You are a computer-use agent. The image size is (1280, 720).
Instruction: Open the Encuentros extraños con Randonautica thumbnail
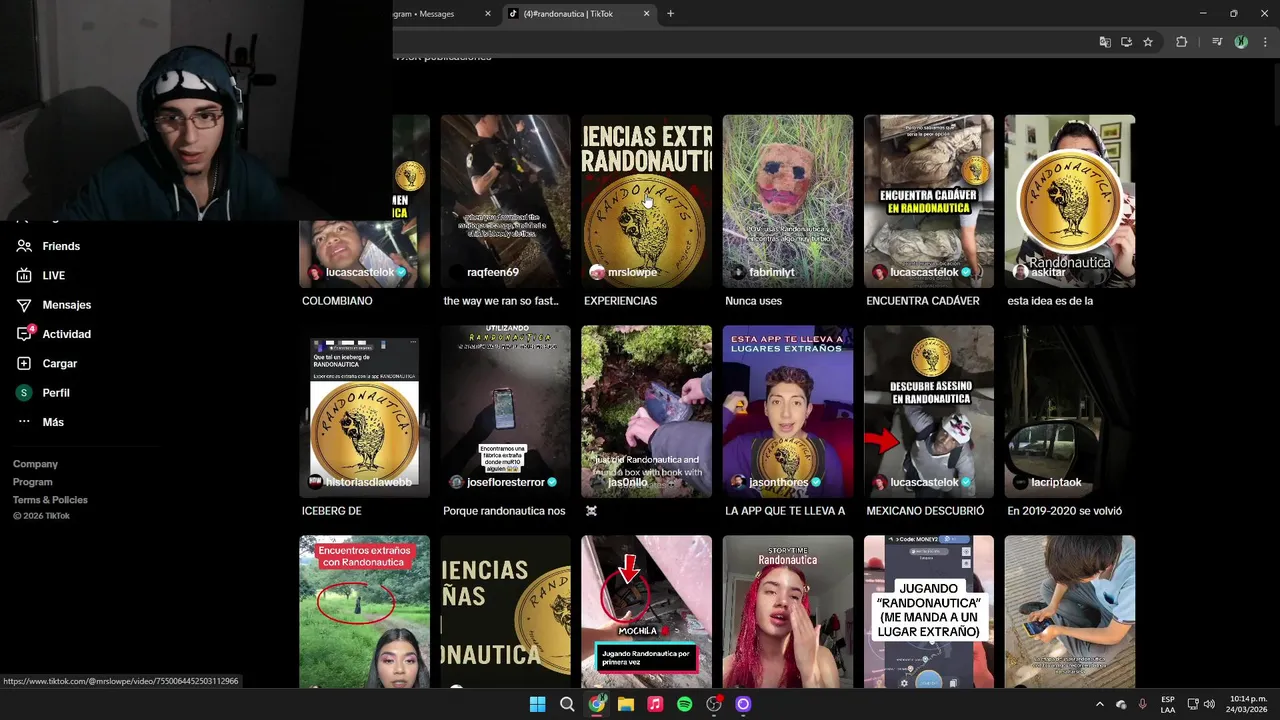pos(364,612)
